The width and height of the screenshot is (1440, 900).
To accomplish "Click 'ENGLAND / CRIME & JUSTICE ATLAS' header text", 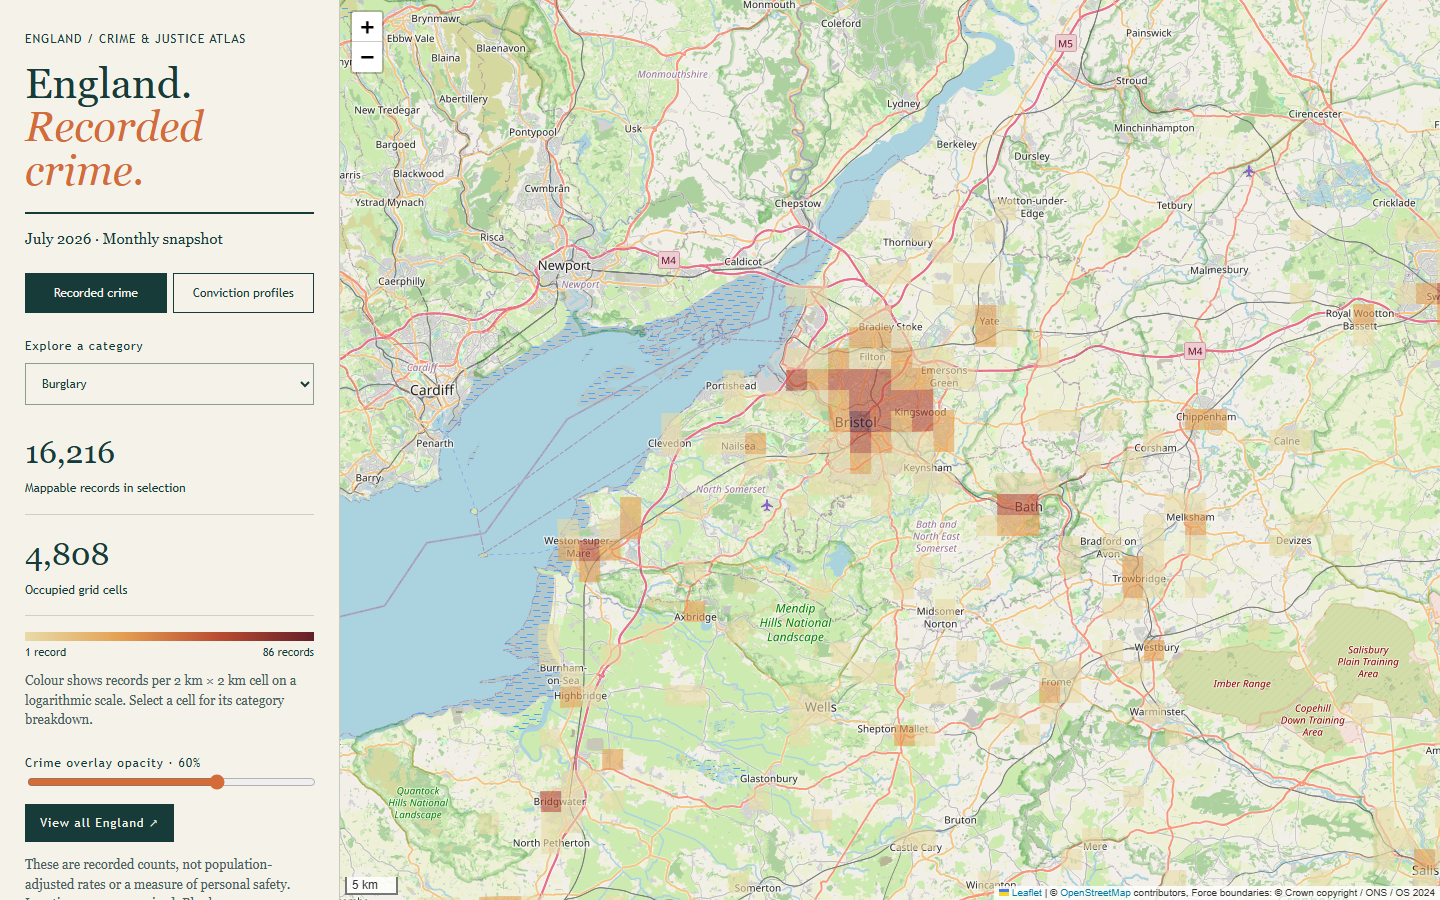I will (x=135, y=39).
